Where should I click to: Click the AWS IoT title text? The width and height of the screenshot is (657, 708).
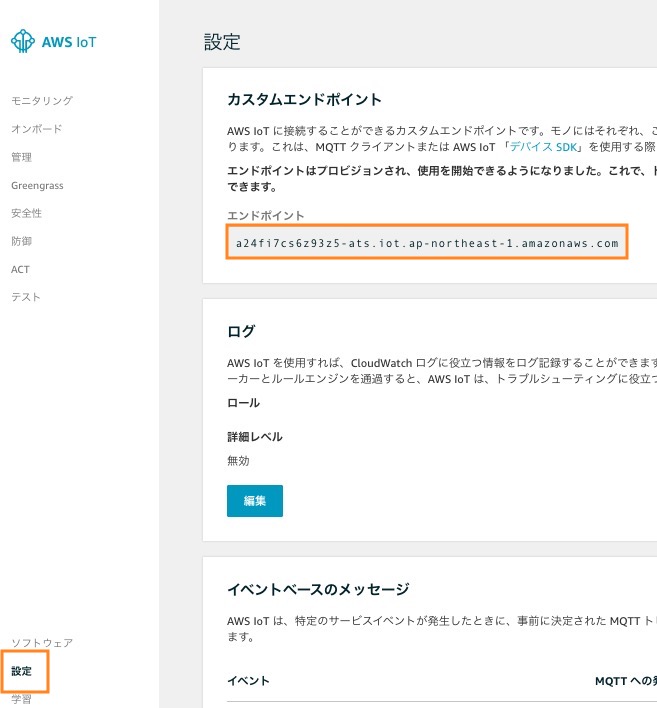click(x=69, y=42)
